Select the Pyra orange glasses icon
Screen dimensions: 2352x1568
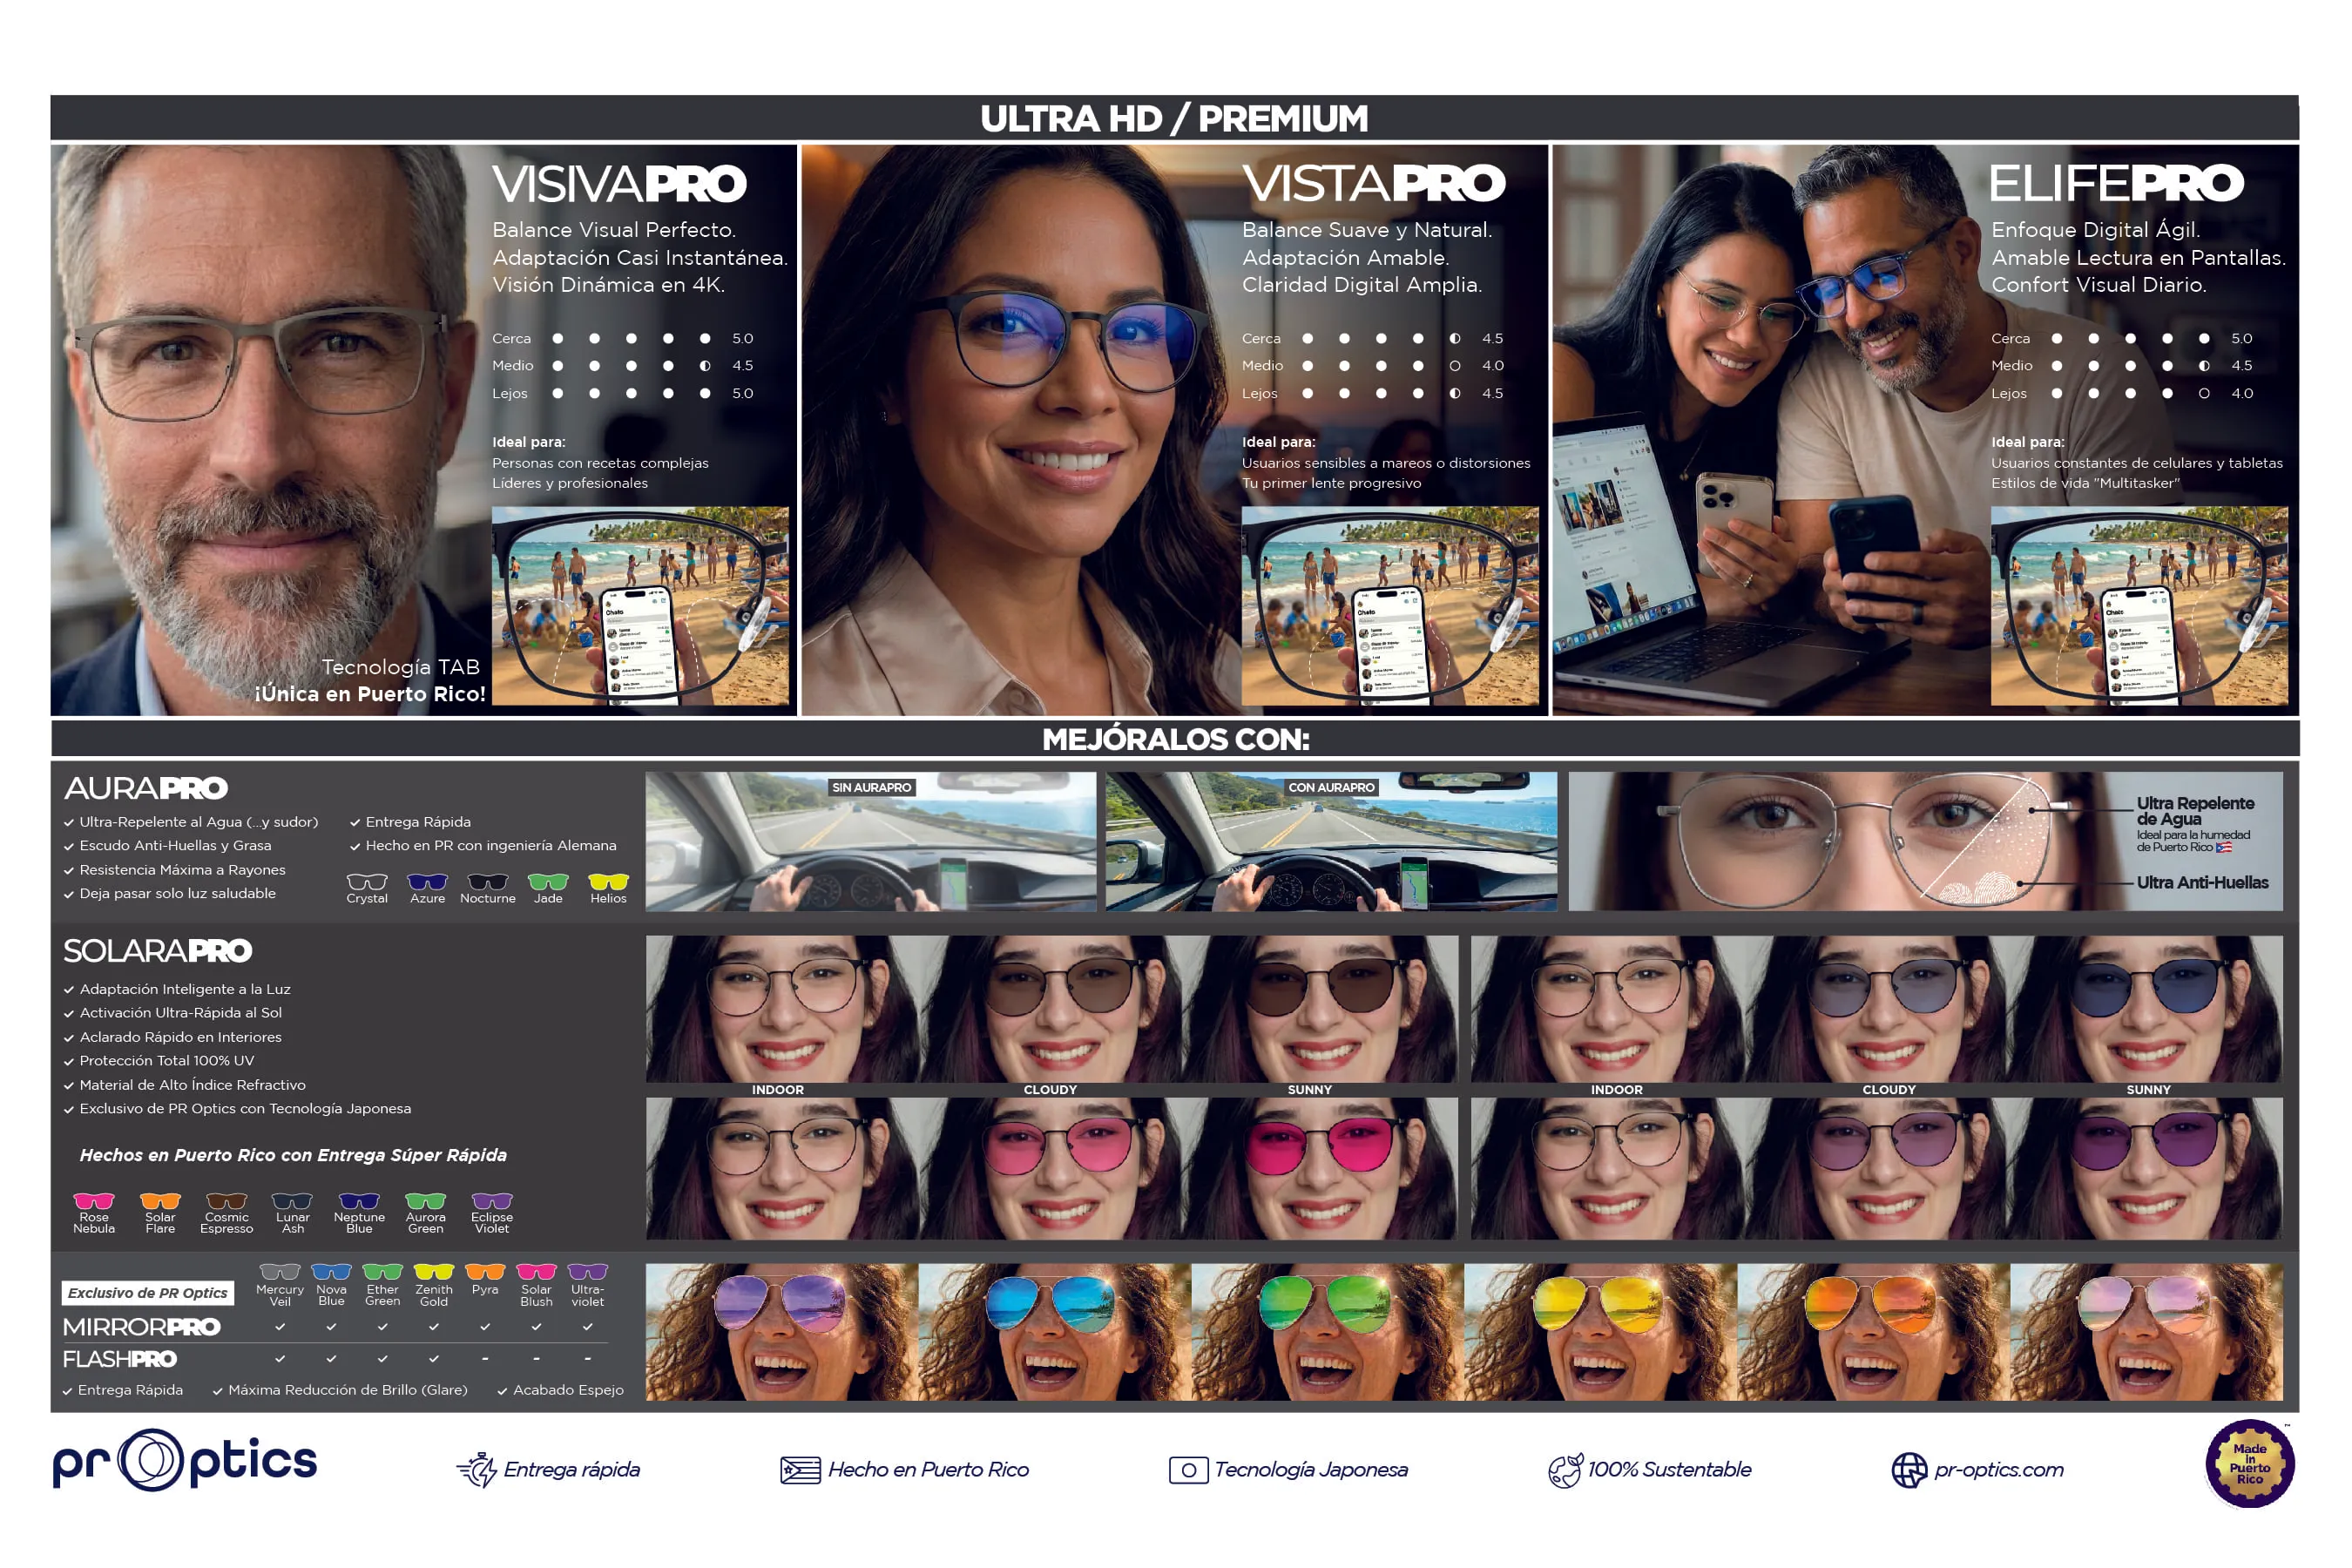[x=485, y=1272]
